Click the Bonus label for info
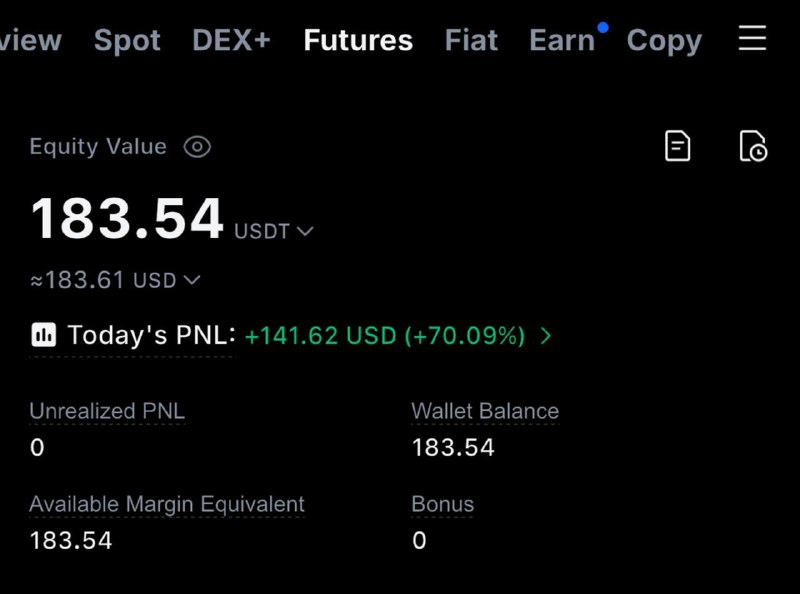 point(442,504)
